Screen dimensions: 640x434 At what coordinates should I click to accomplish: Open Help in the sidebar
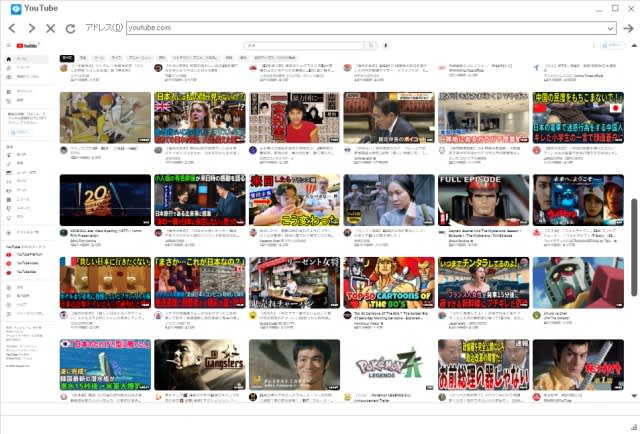click(x=27, y=305)
